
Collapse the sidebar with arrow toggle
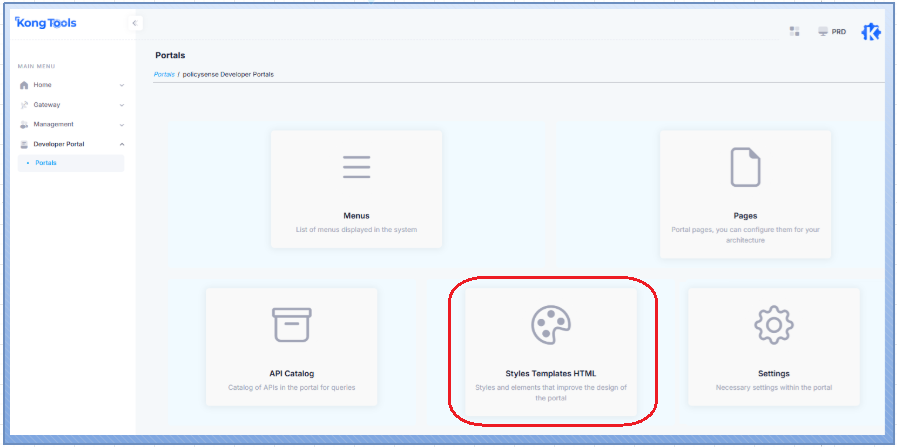tap(135, 23)
